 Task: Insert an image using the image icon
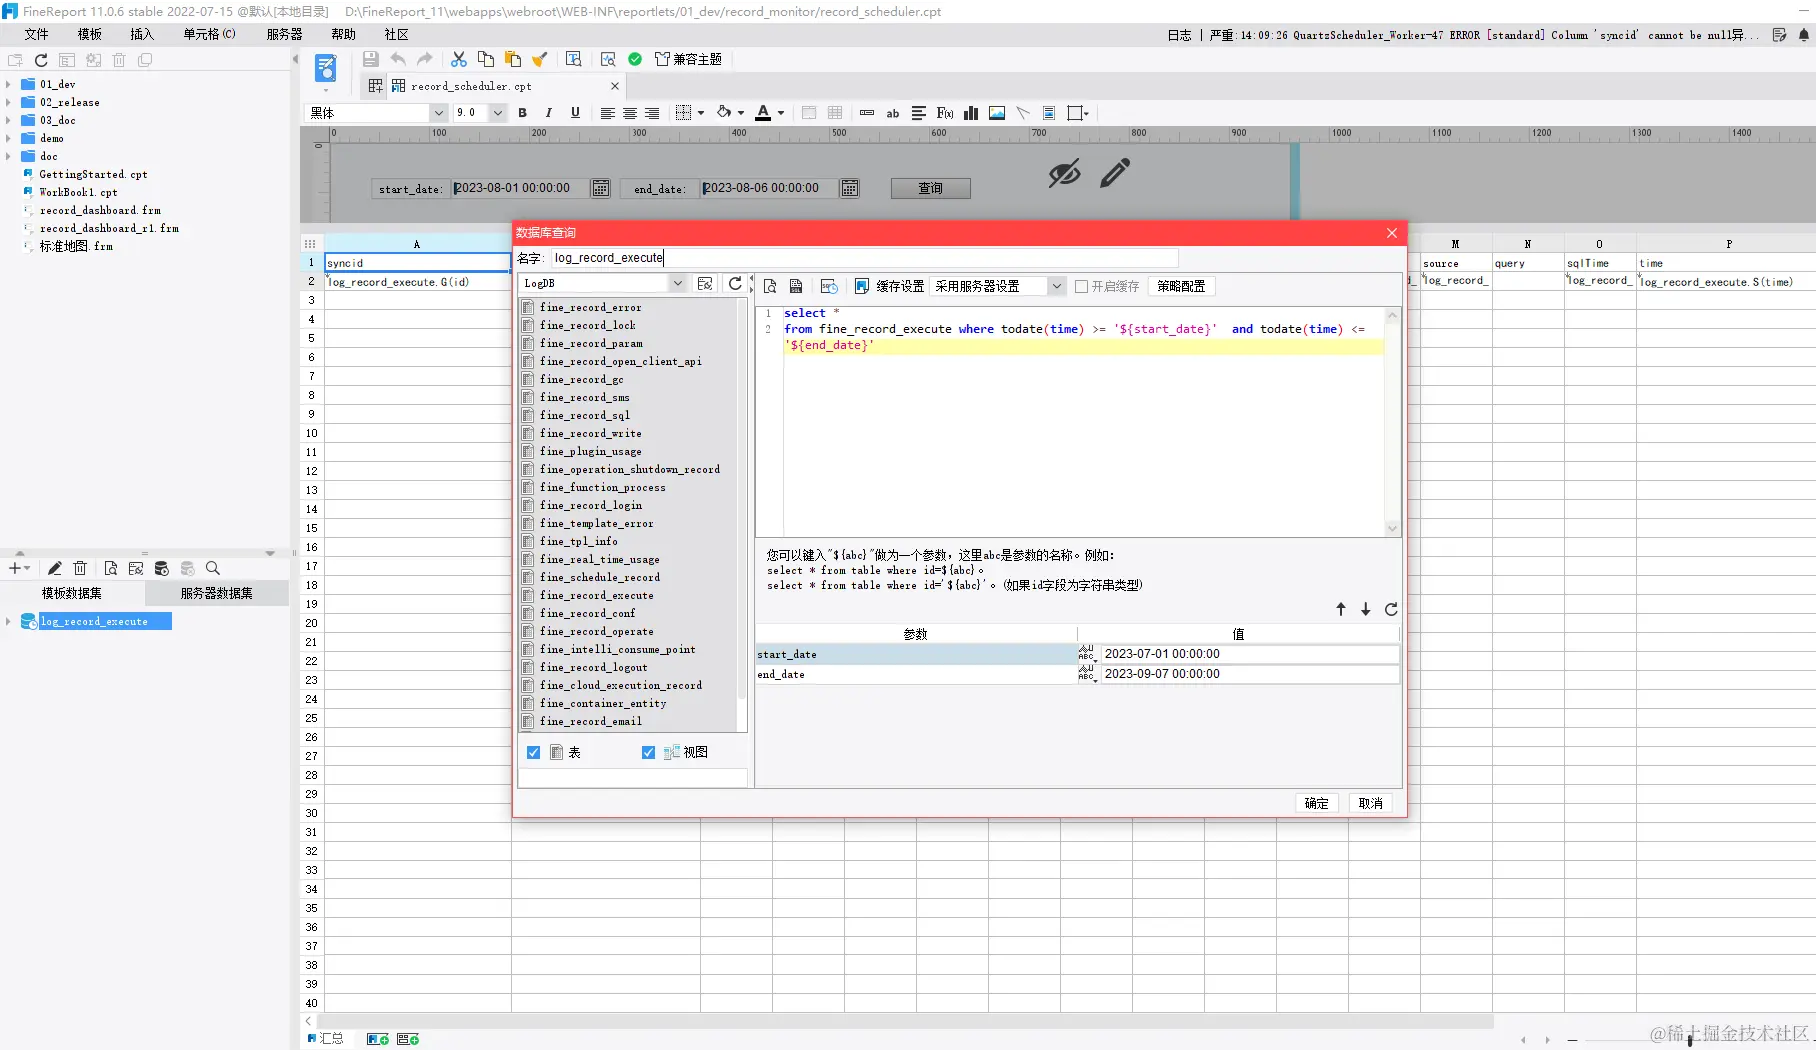[x=996, y=113]
